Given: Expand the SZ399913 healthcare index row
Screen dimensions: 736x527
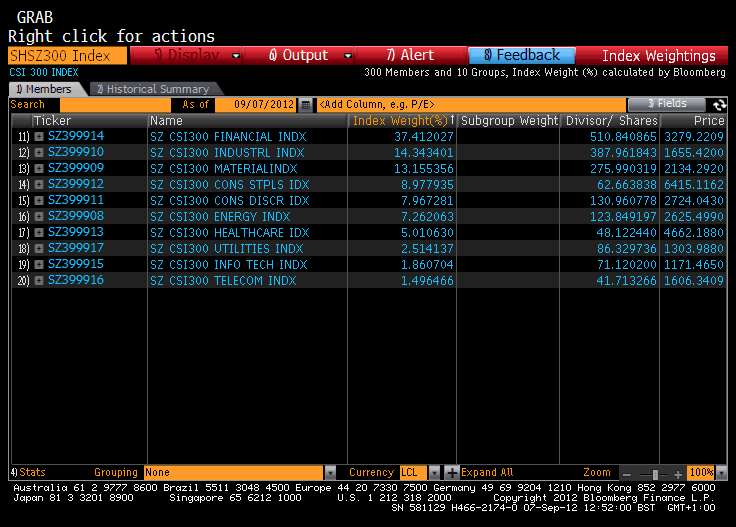Looking at the screenshot, I should click(x=39, y=232).
